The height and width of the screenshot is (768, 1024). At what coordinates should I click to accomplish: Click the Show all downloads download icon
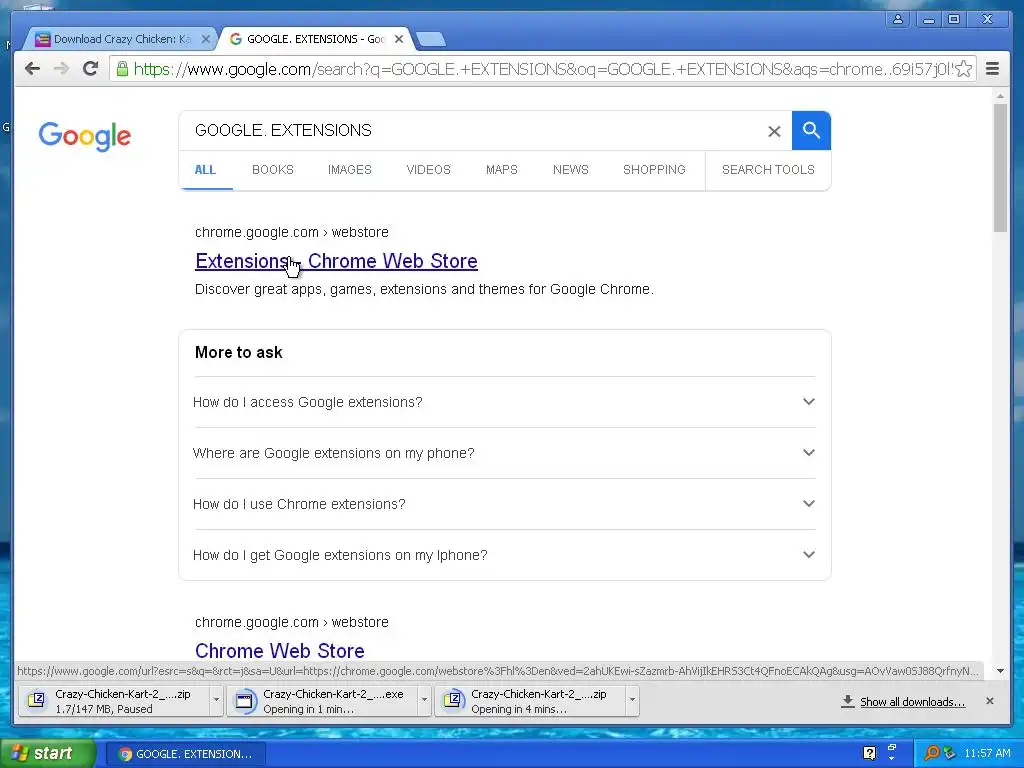pos(847,701)
